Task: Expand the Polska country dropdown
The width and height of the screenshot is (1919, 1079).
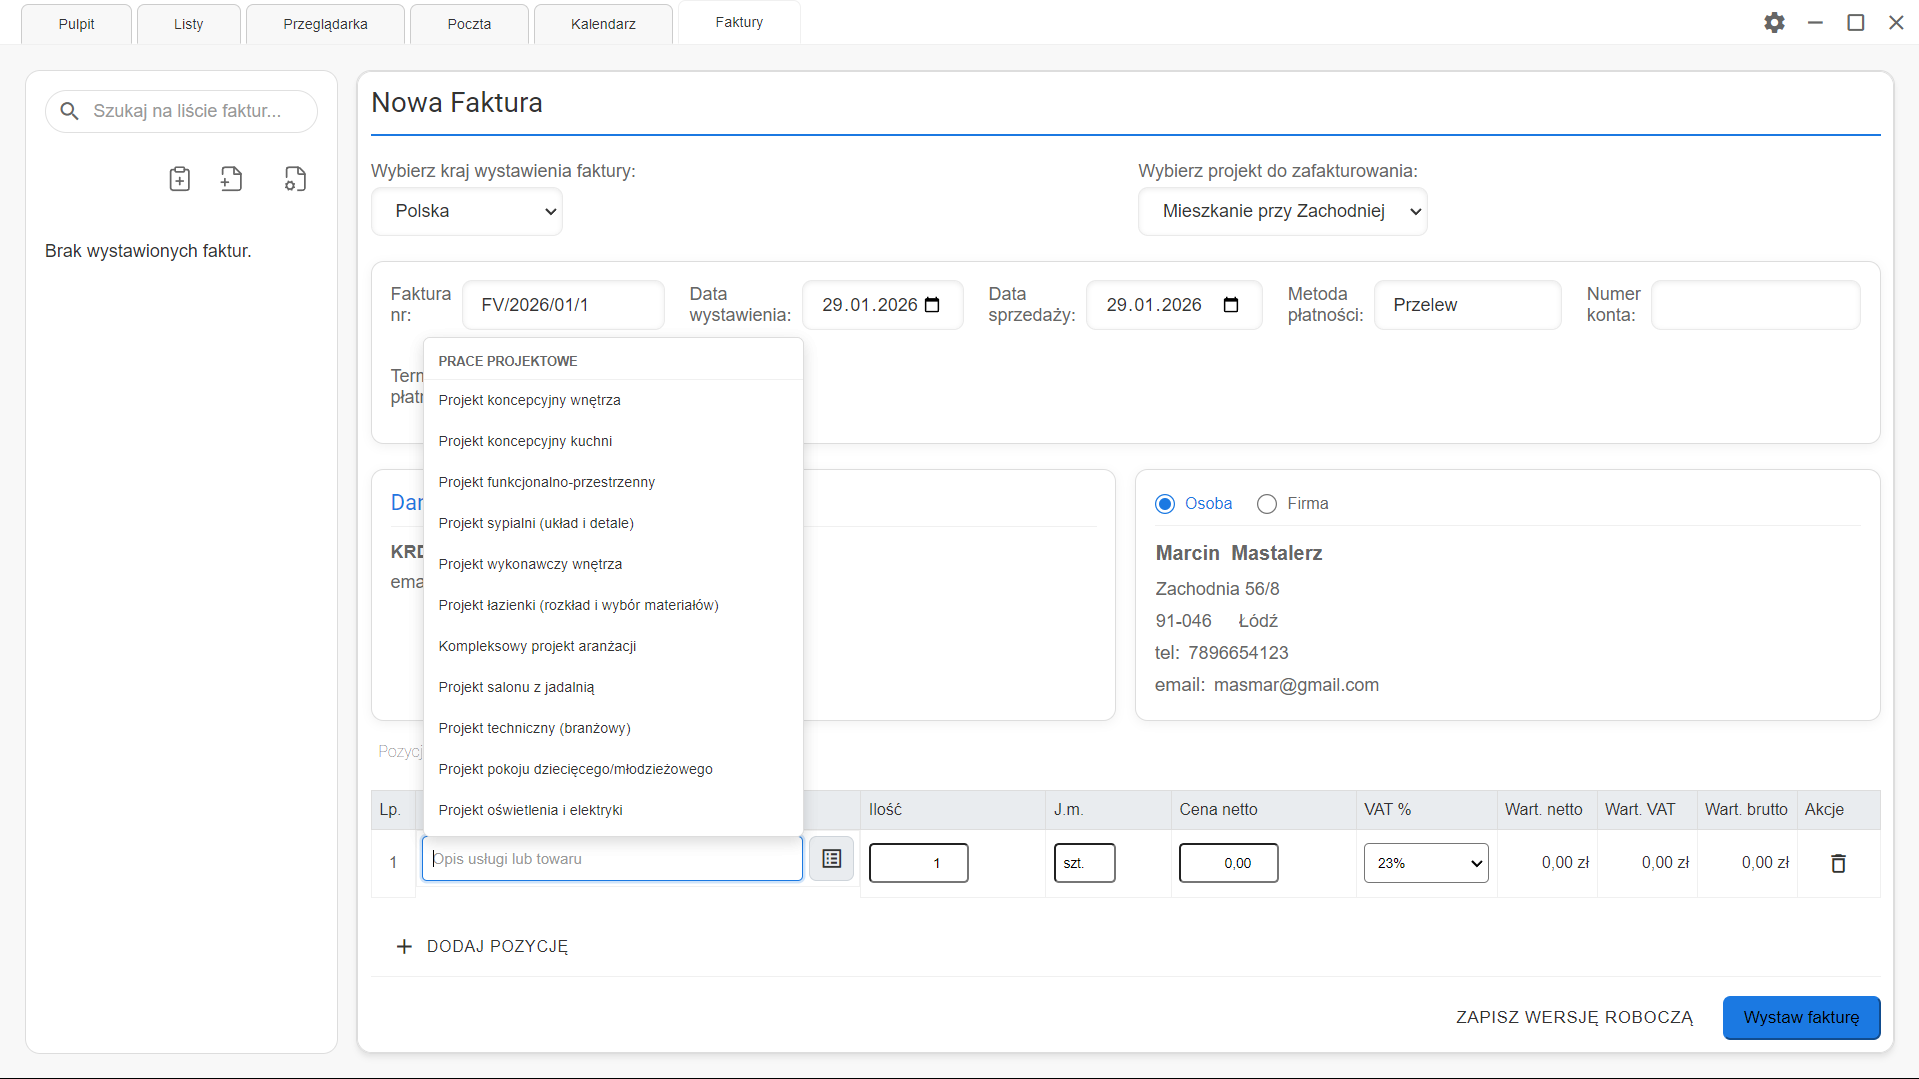Action: 467,211
